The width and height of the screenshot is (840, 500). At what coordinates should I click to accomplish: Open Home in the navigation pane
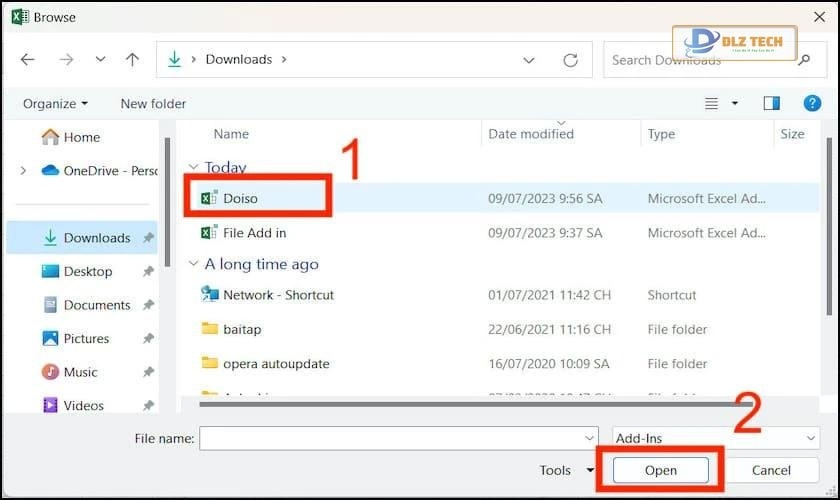click(82, 137)
